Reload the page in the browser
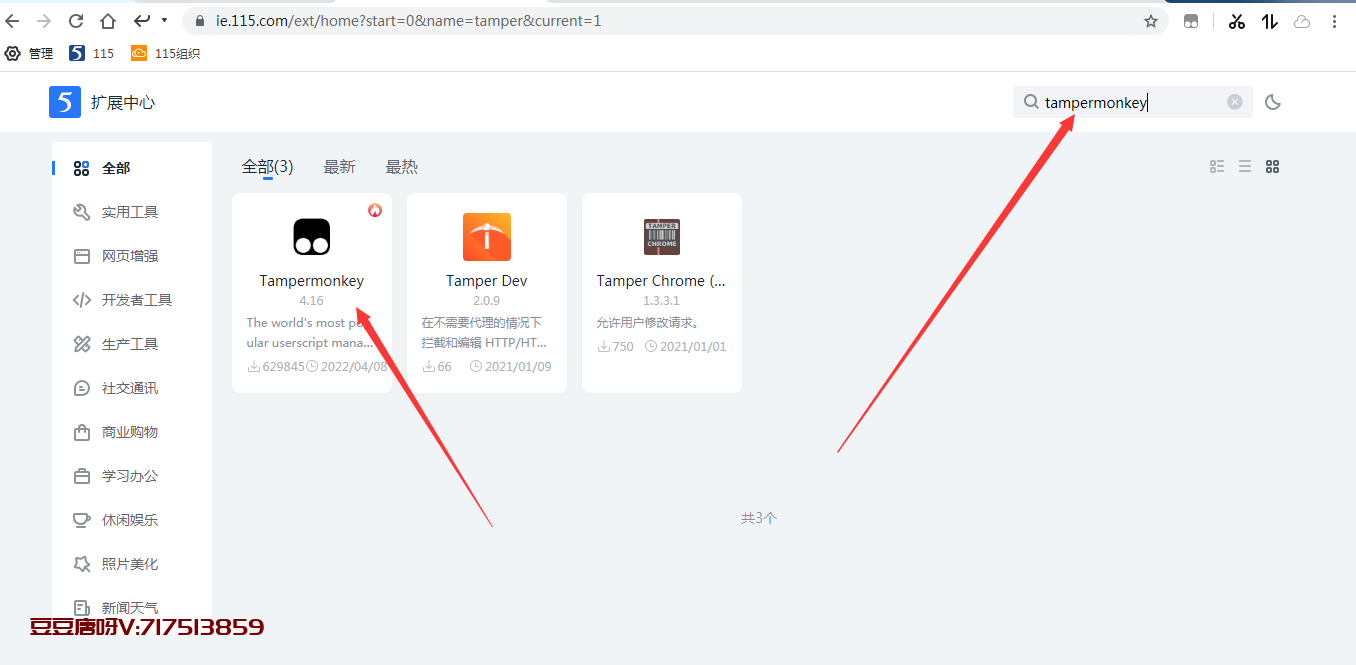 [x=76, y=21]
